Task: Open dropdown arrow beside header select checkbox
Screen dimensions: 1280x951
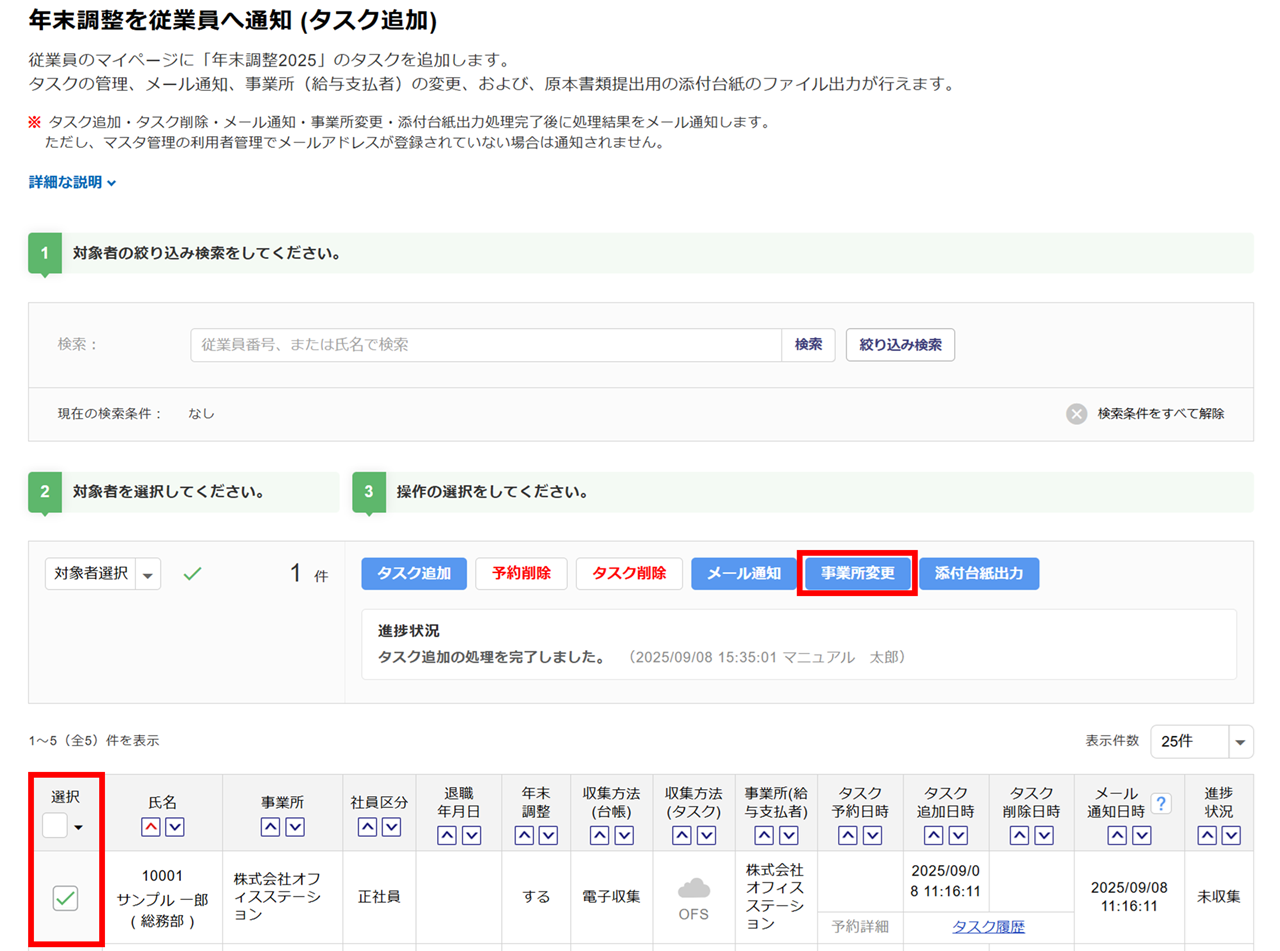Action: tap(79, 828)
